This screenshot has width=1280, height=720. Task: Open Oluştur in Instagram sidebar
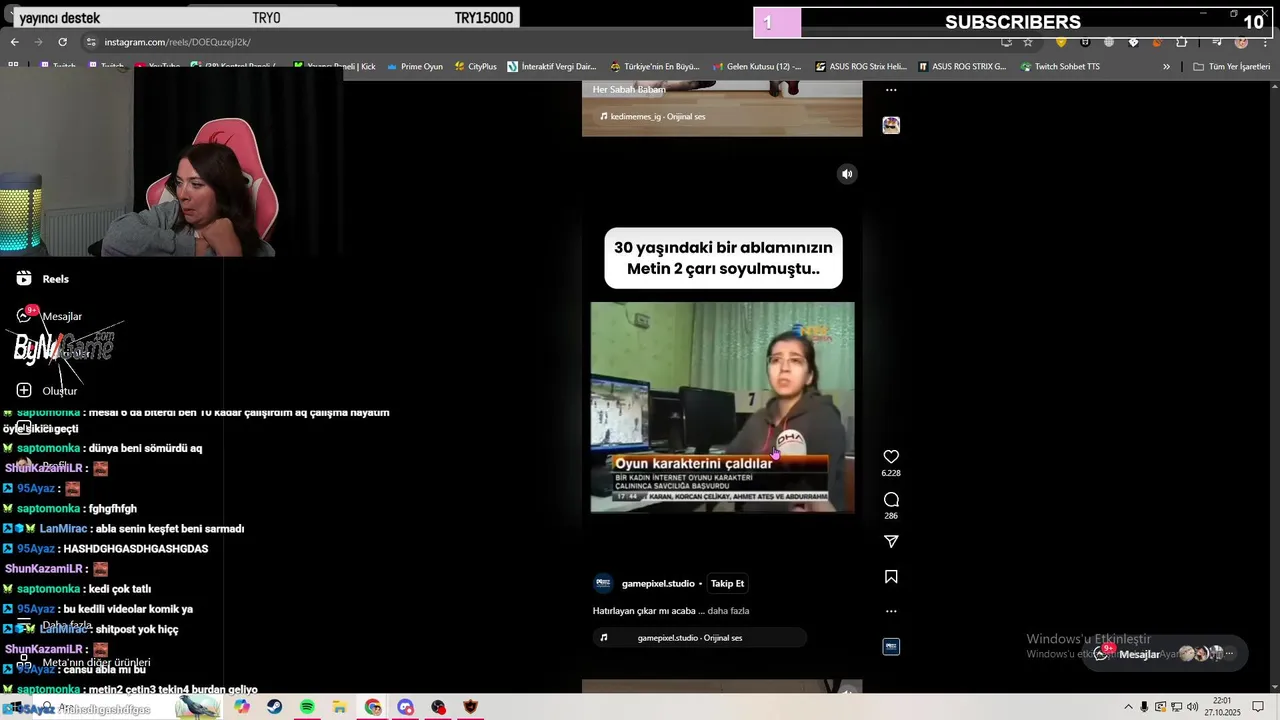click(x=47, y=390)
